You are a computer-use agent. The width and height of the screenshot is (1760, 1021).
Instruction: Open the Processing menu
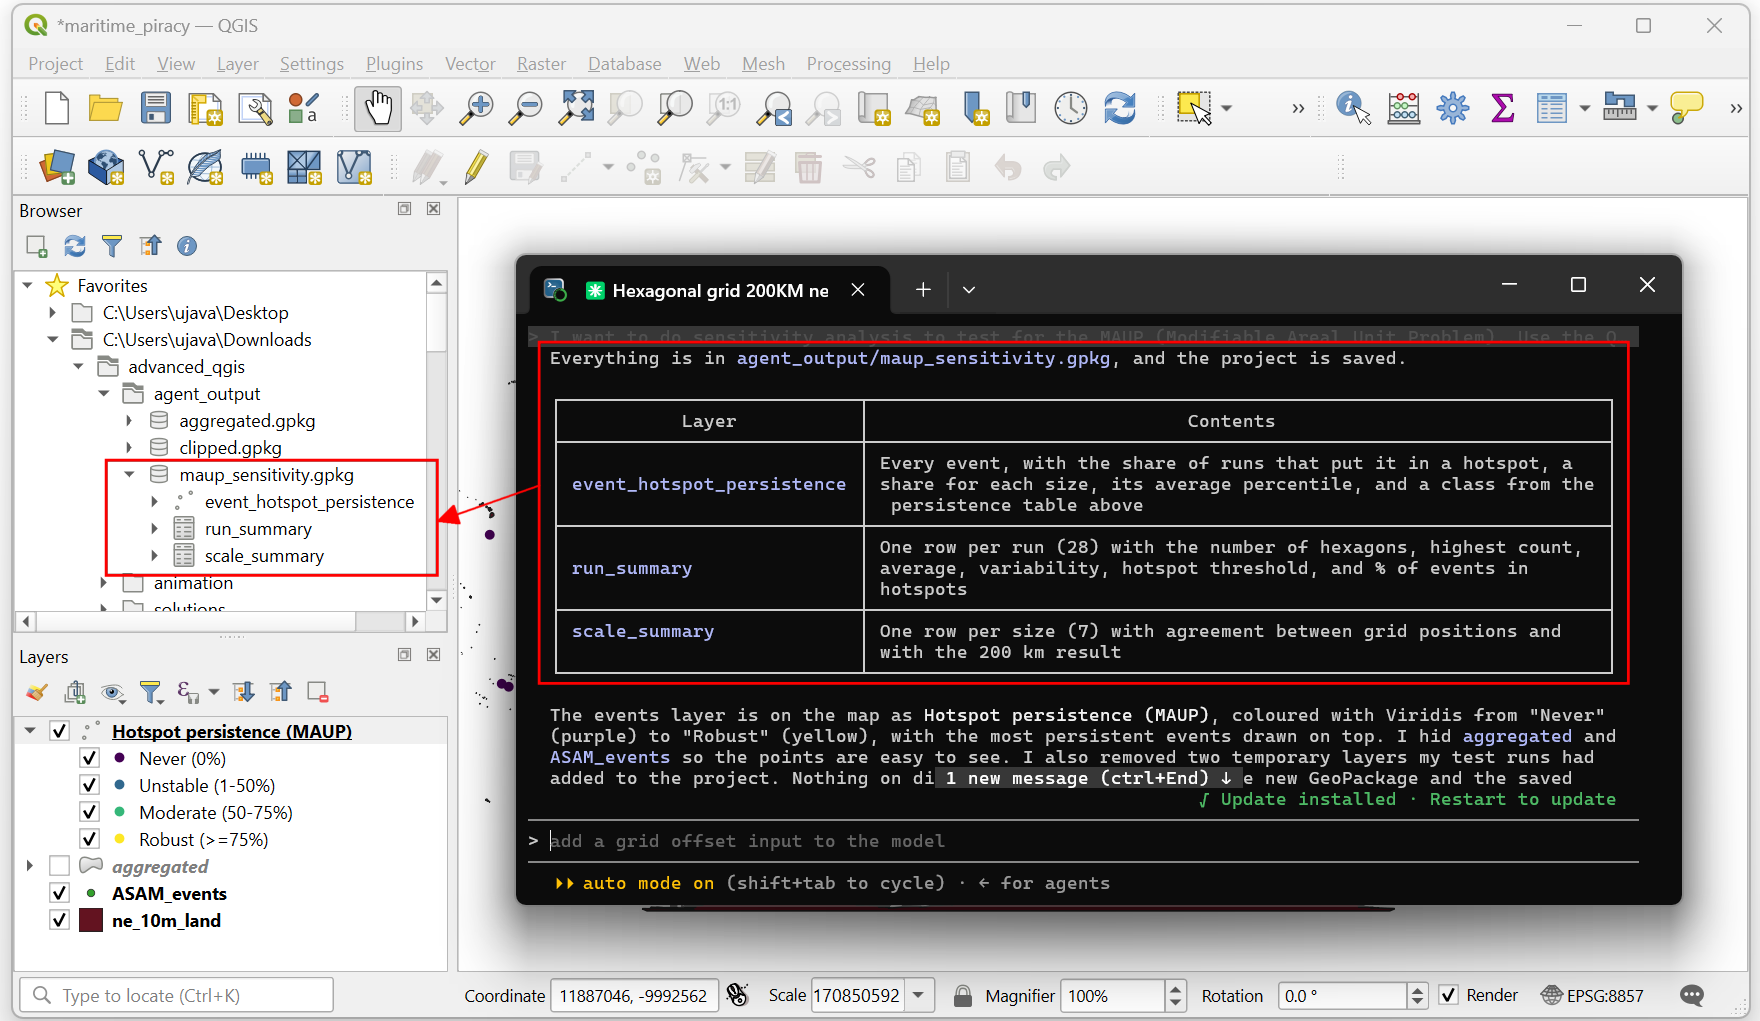(x=848, y=64)
